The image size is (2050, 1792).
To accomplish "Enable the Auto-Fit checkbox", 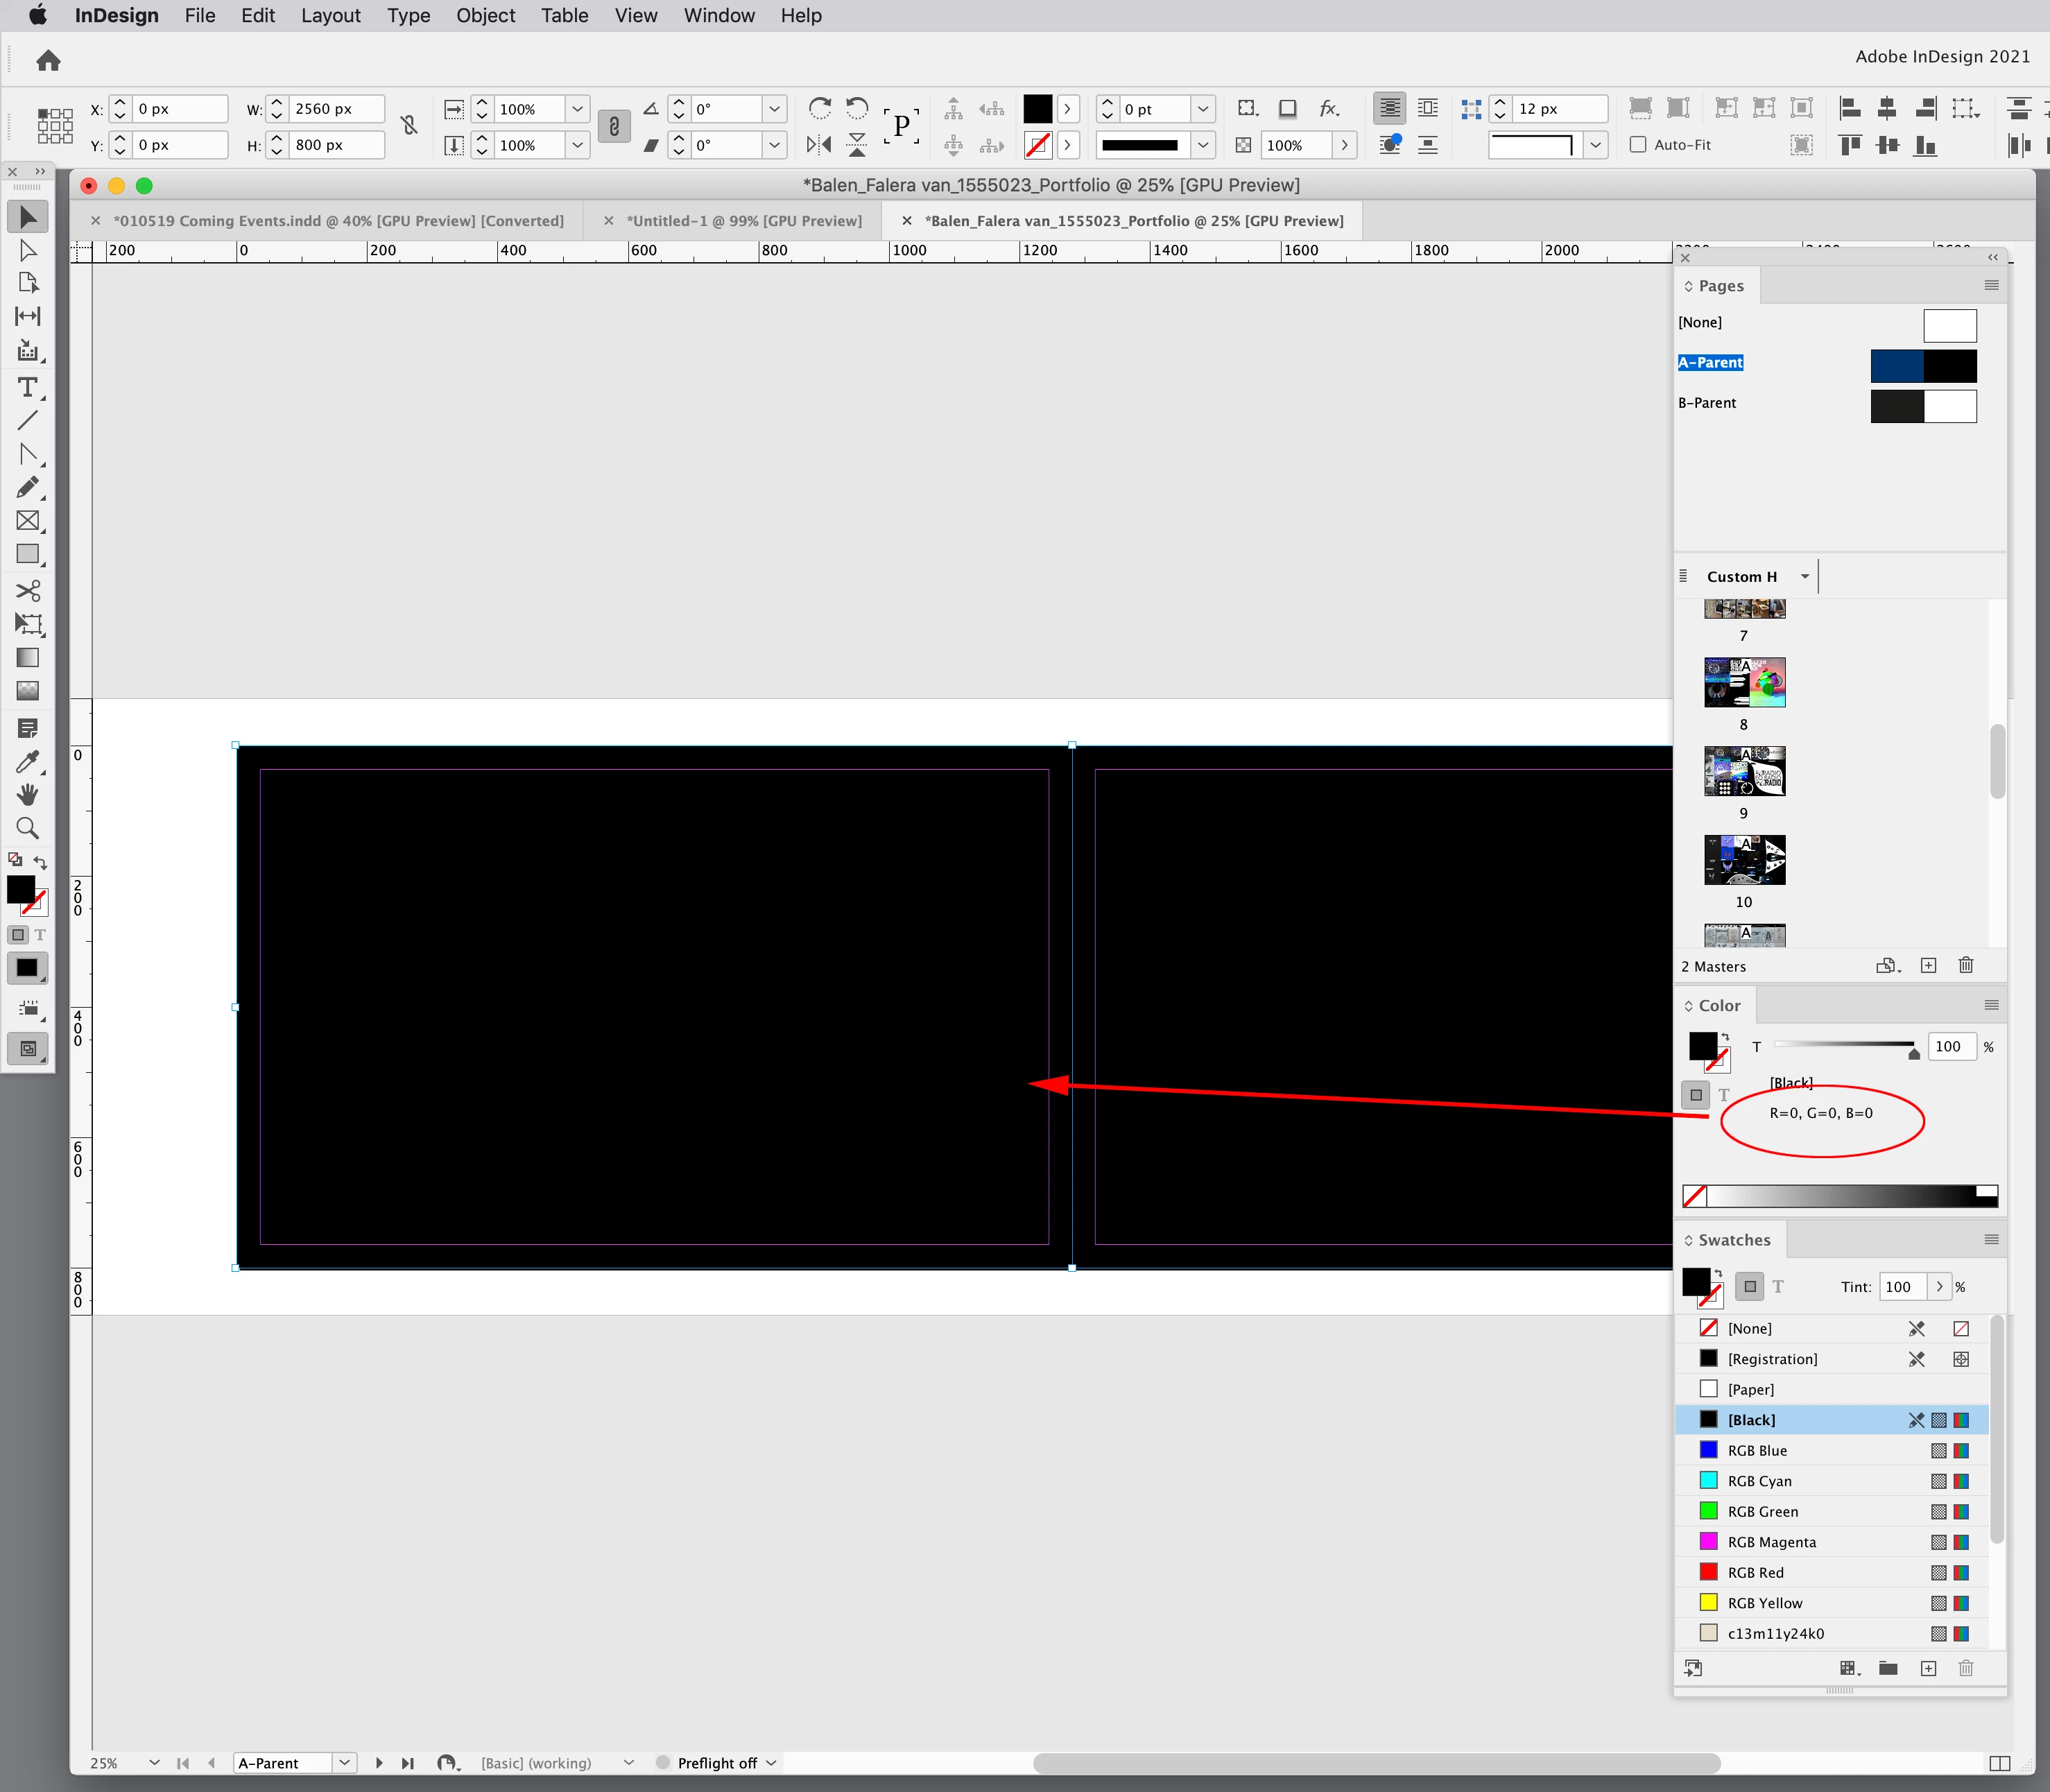I will (1638, 145).
